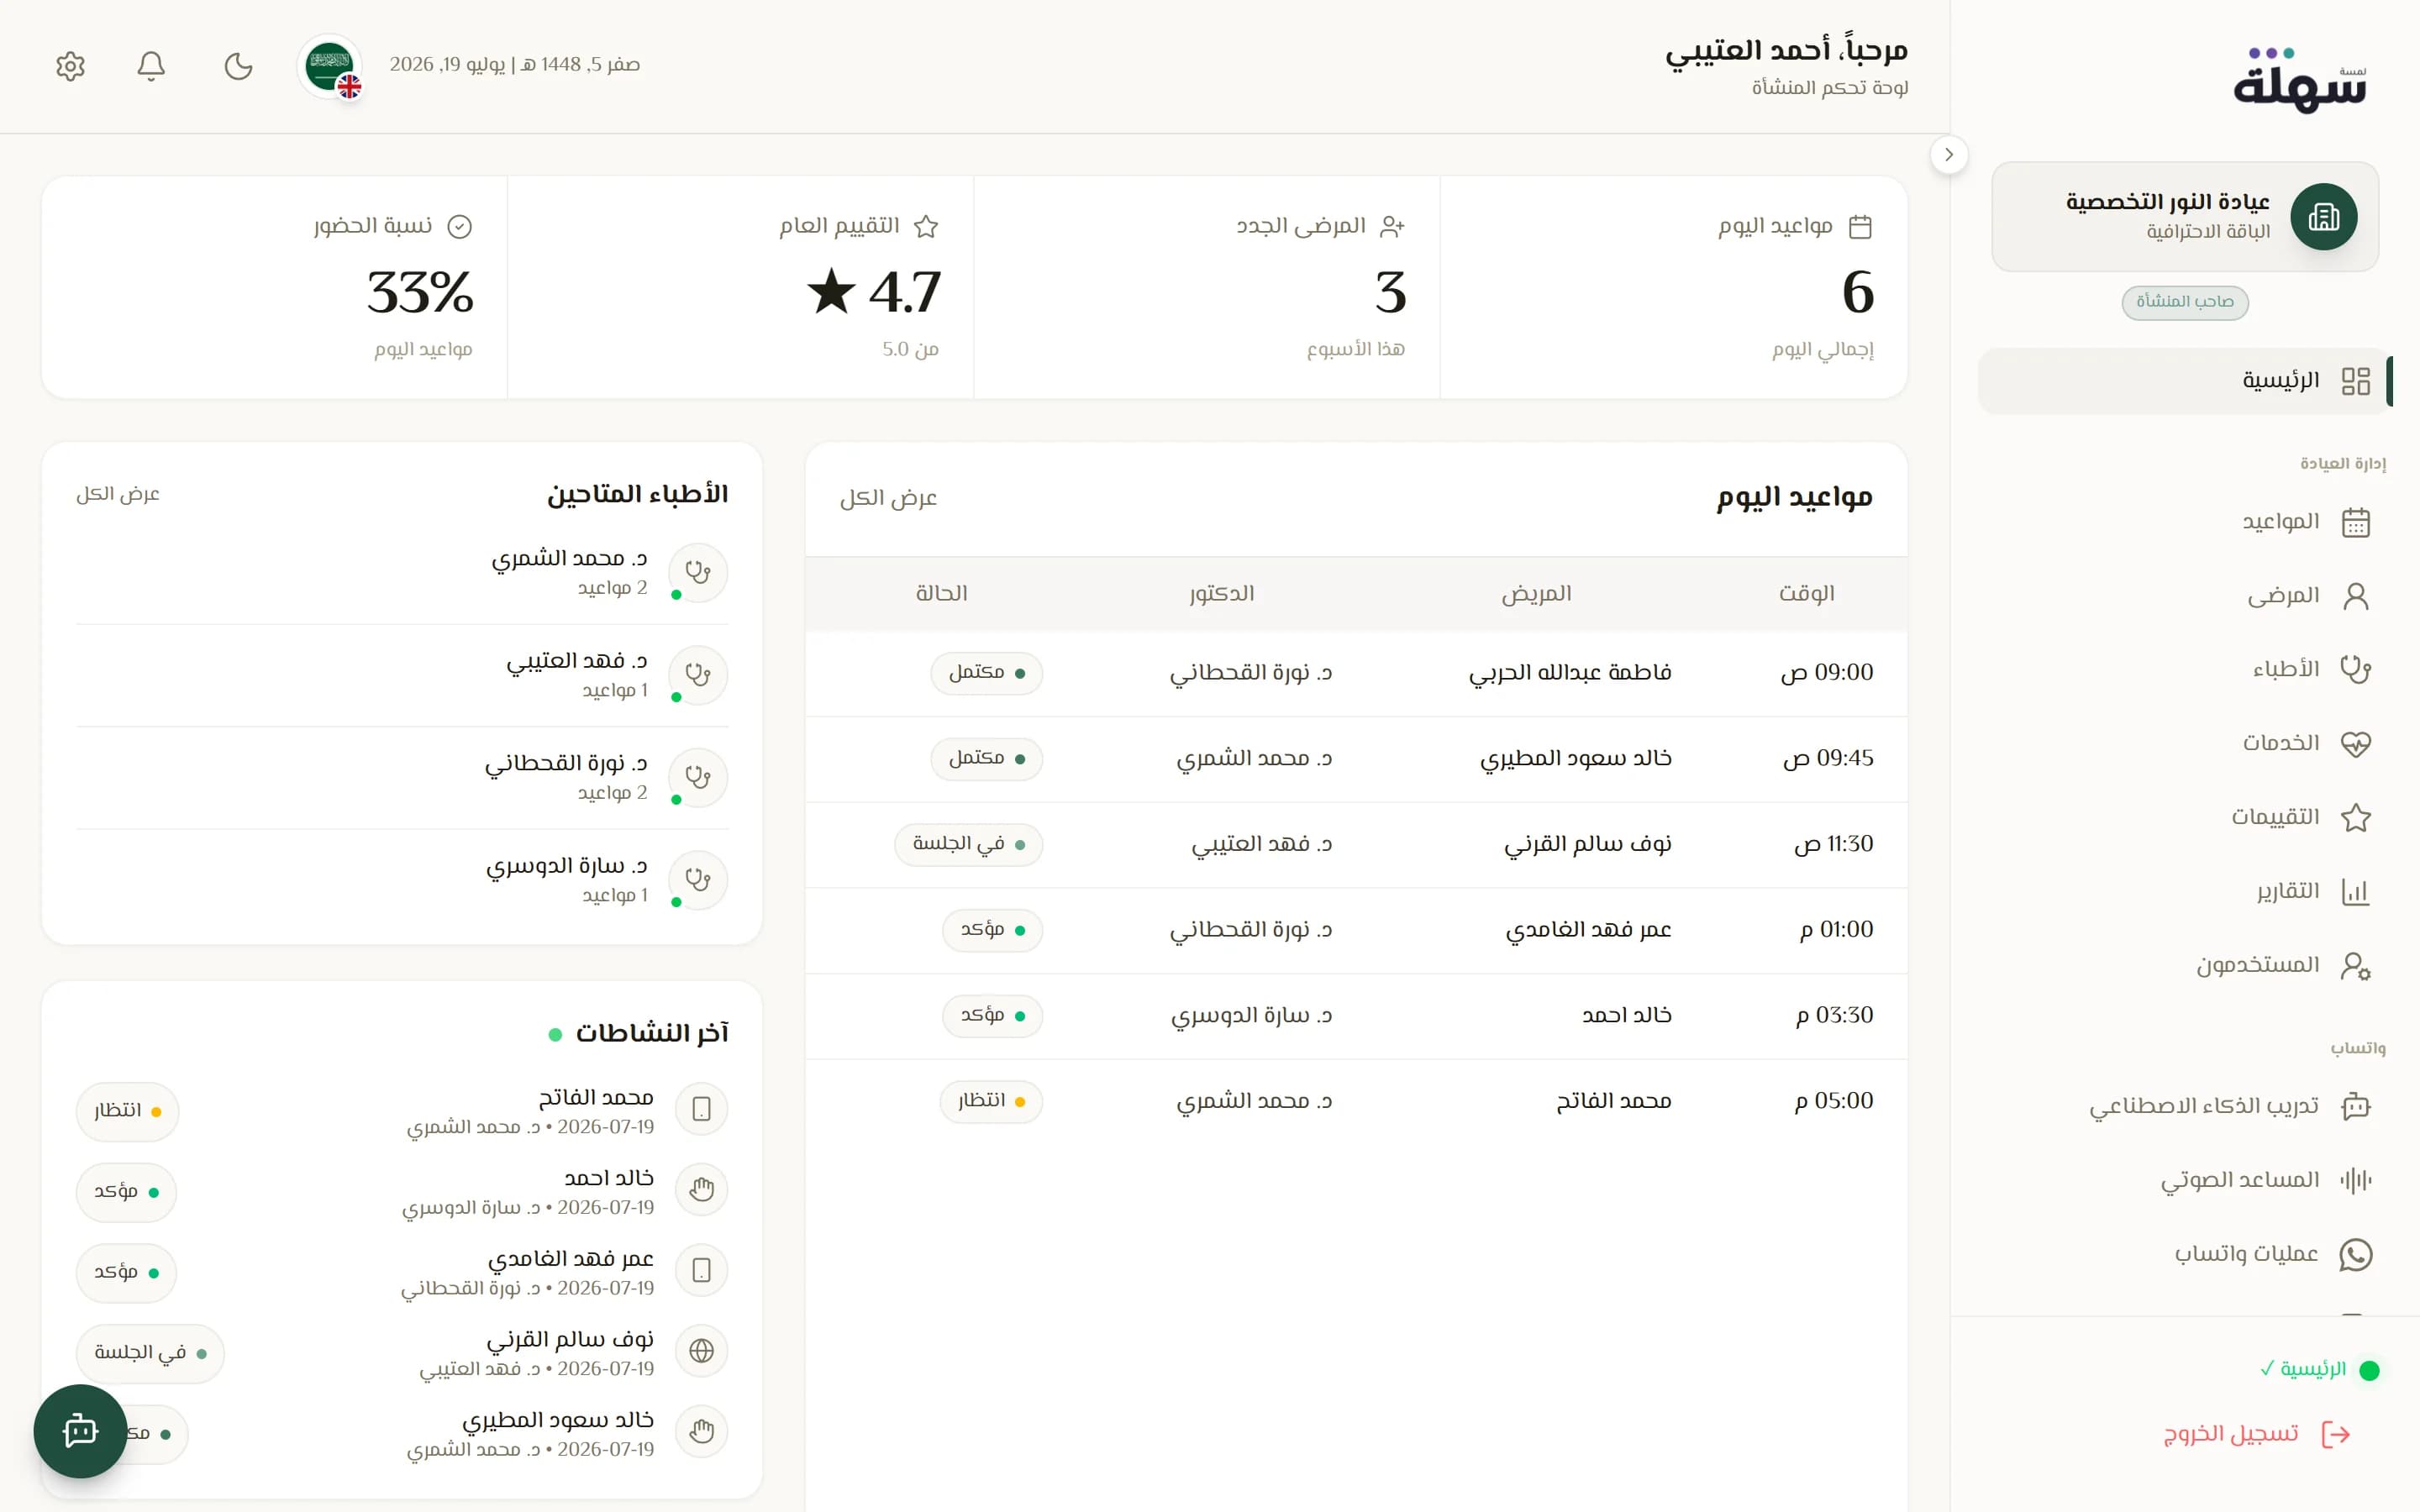Click انتظار badge in آخر النشاطات
Viewport: 2420px width, 1512px height.
(127, 1111)
